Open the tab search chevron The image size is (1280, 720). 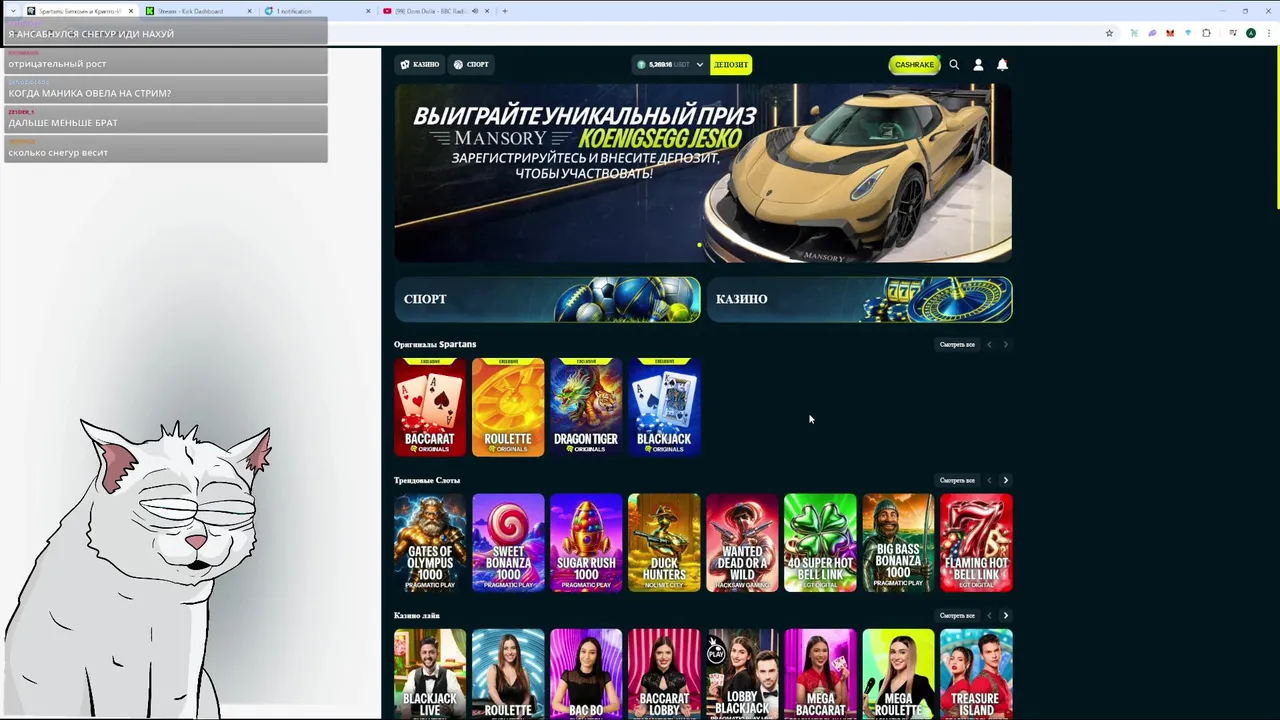12,11
